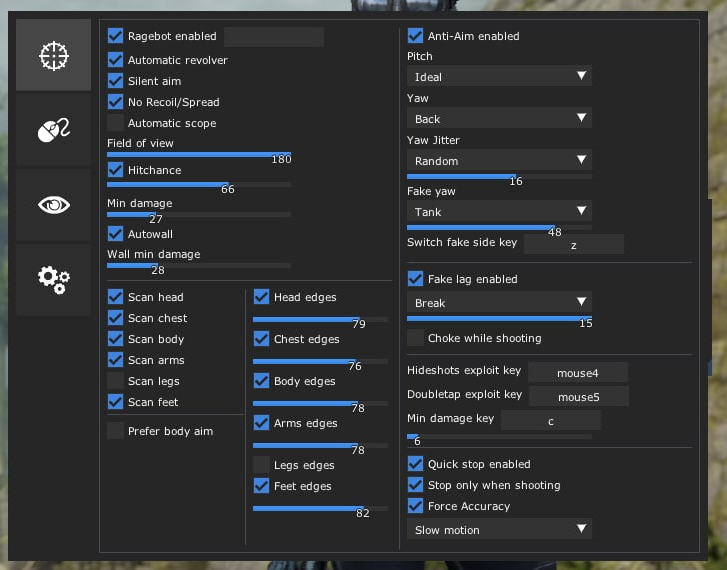Image resolution: width=727 pixels, height=570 pixels.
Task: Expand the Fake yaw Tank dropdown
Action: pyautogui.click(x=499, y=212)
